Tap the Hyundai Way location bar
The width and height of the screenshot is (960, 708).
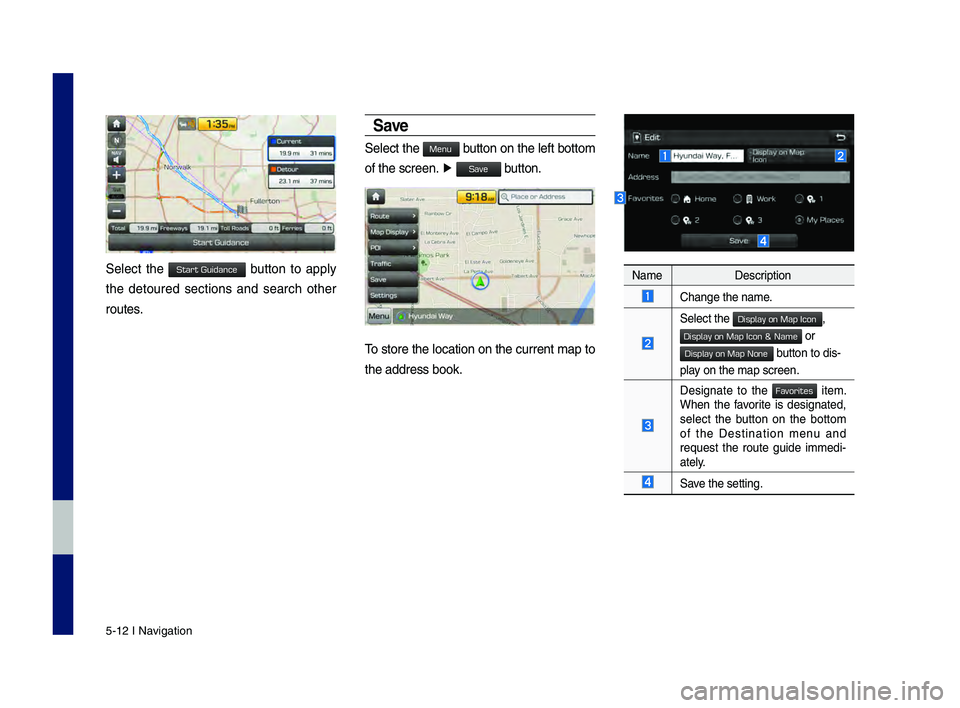493,316
